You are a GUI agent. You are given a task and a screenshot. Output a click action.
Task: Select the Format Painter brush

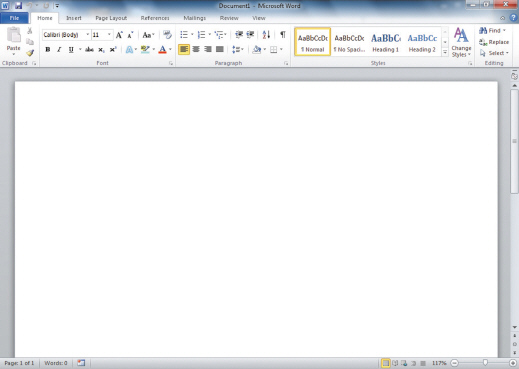30,53
